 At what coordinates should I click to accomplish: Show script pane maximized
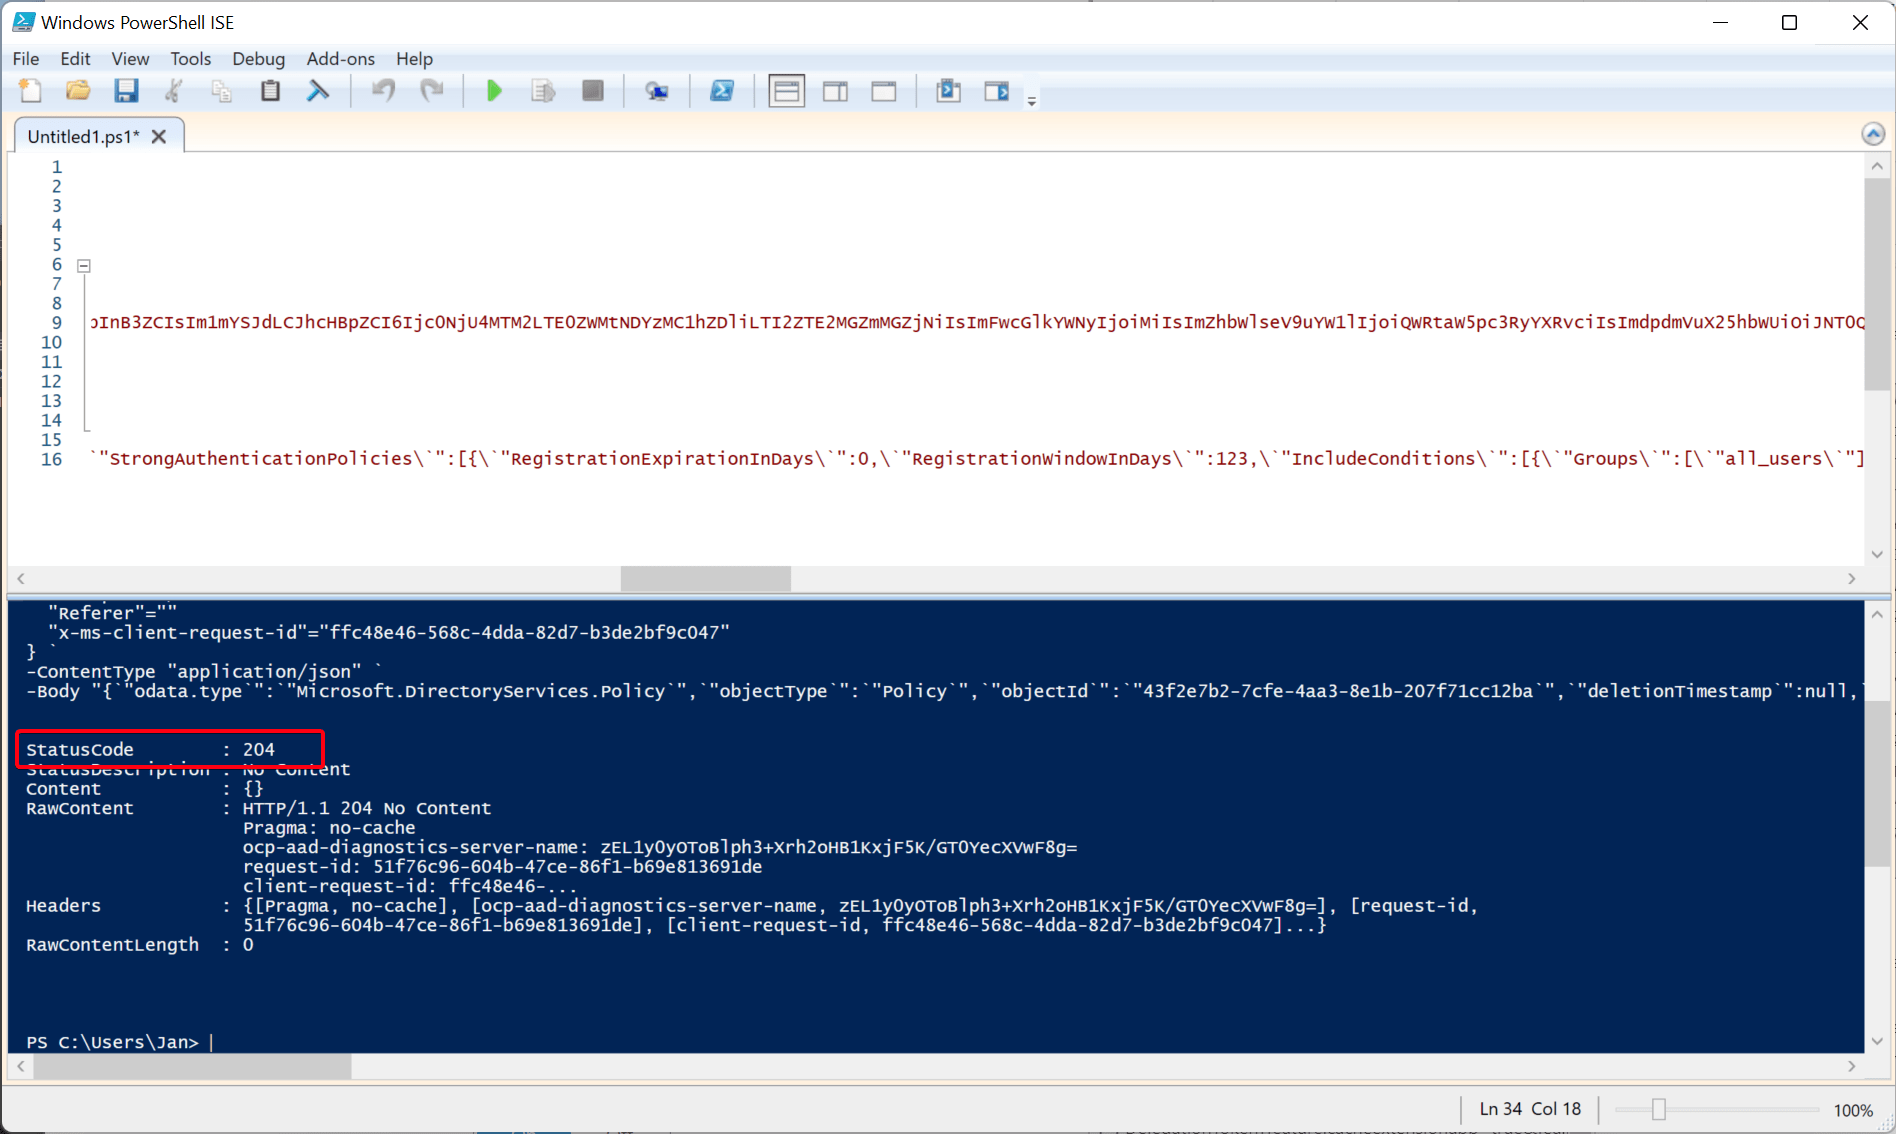pos(884,91)
